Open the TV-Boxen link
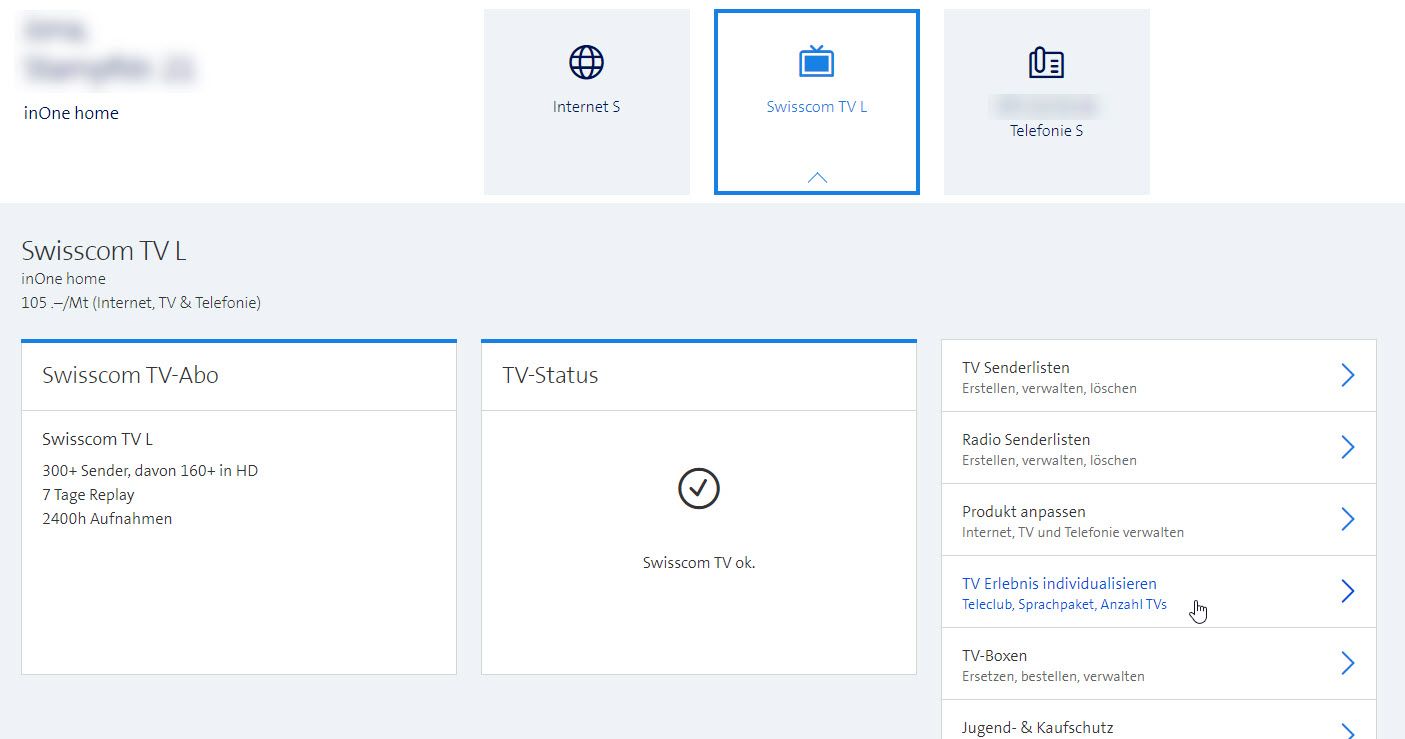Image resolution: width=1405 pixels, height=739 pixels. 994,655
